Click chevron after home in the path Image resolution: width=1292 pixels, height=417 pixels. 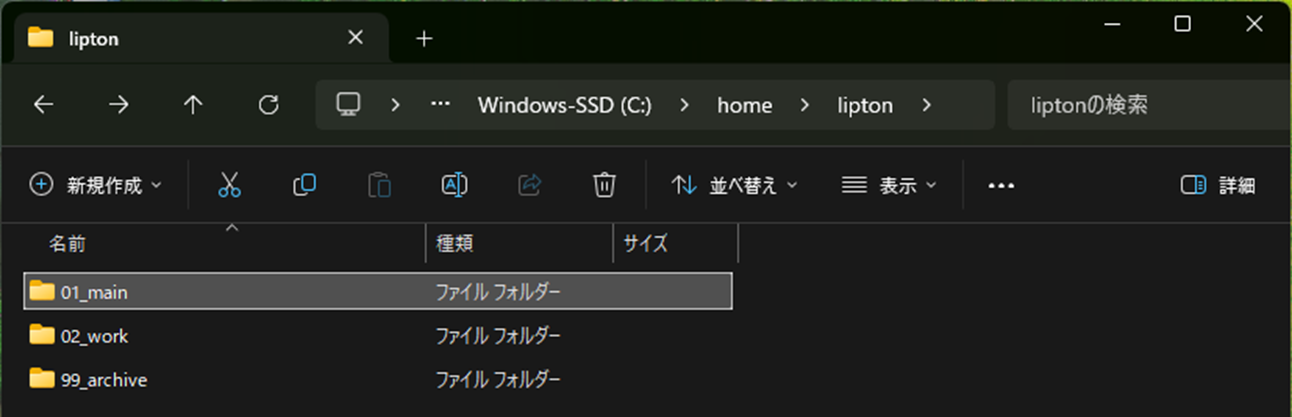(x=805, y=105)
